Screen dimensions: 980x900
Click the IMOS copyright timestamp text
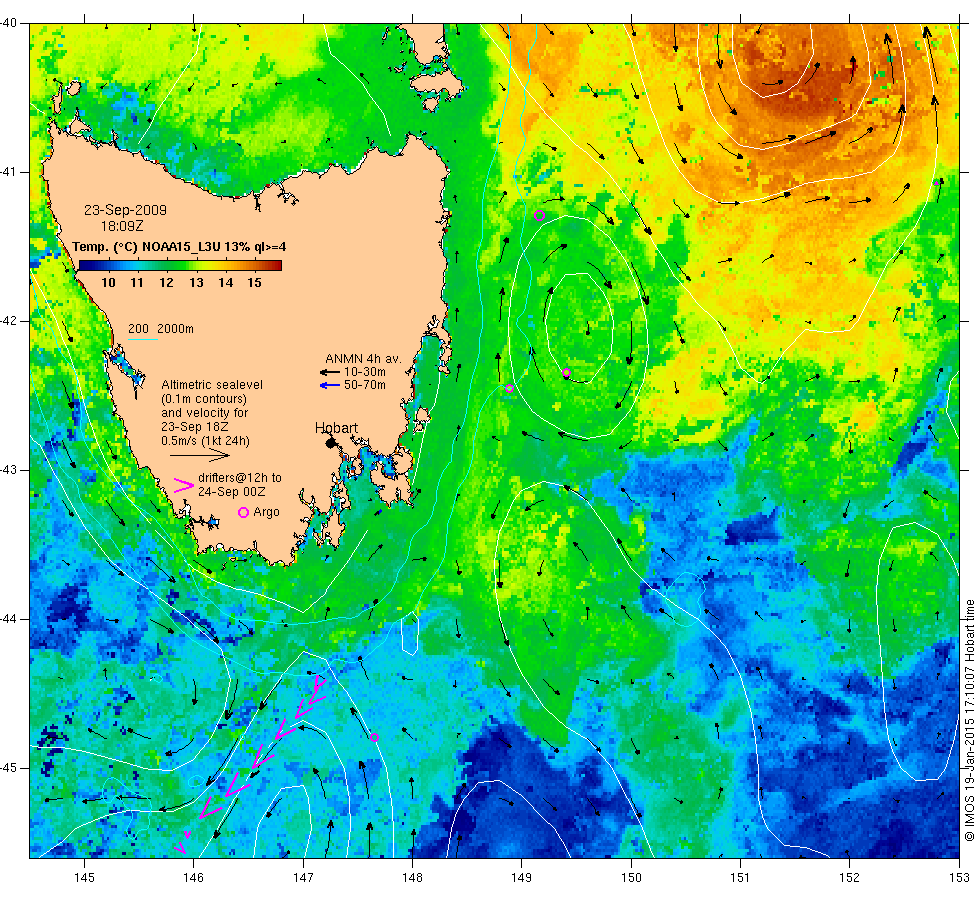pyautogui.click(x=969, y=721)
